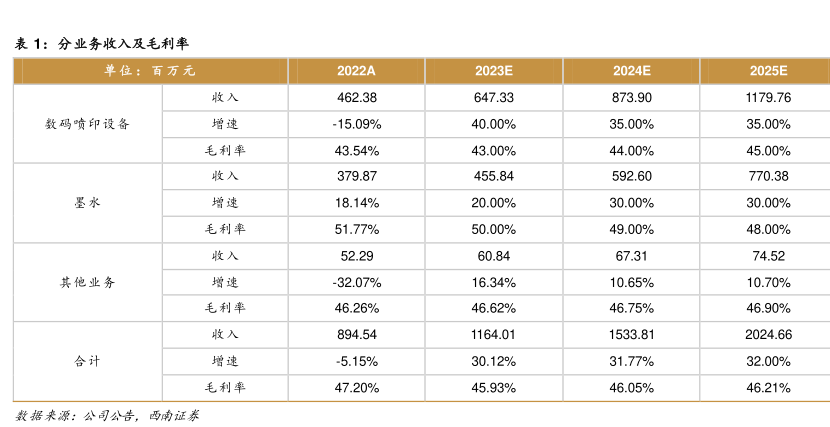Select the 2023E column header

(x=494, y=71)
